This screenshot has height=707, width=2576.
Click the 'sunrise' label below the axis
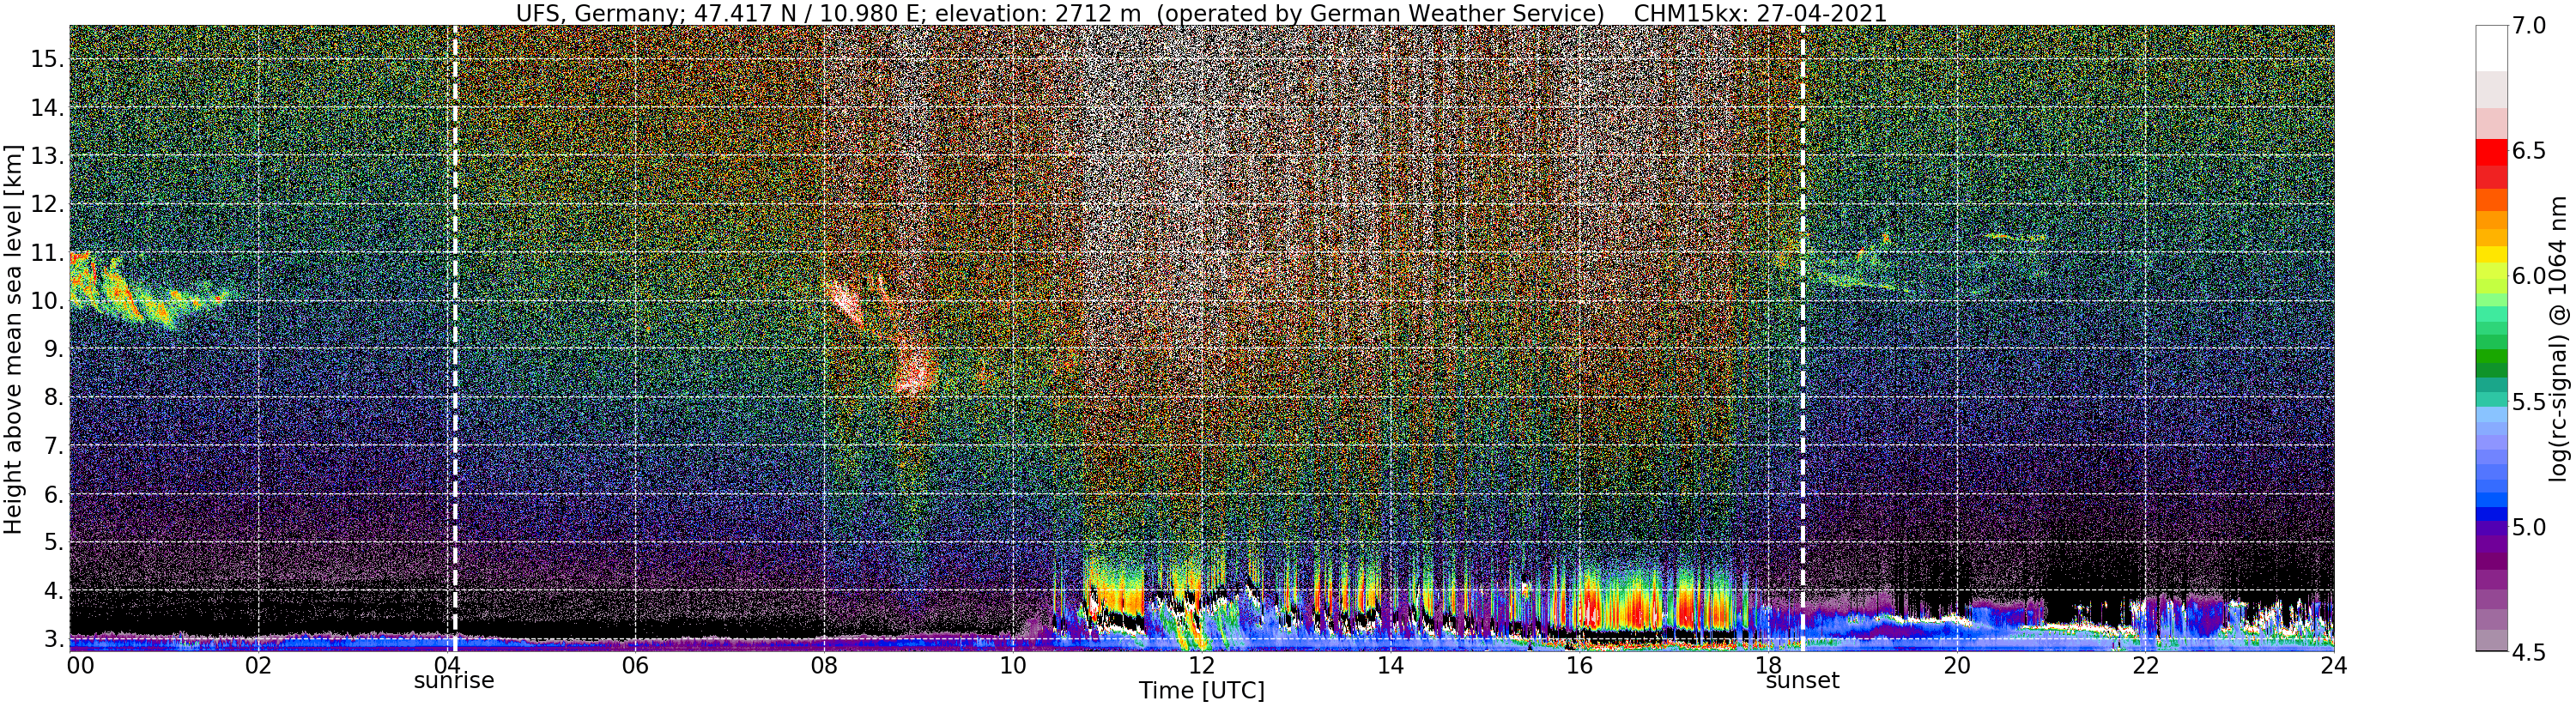[x=454, y=680]
